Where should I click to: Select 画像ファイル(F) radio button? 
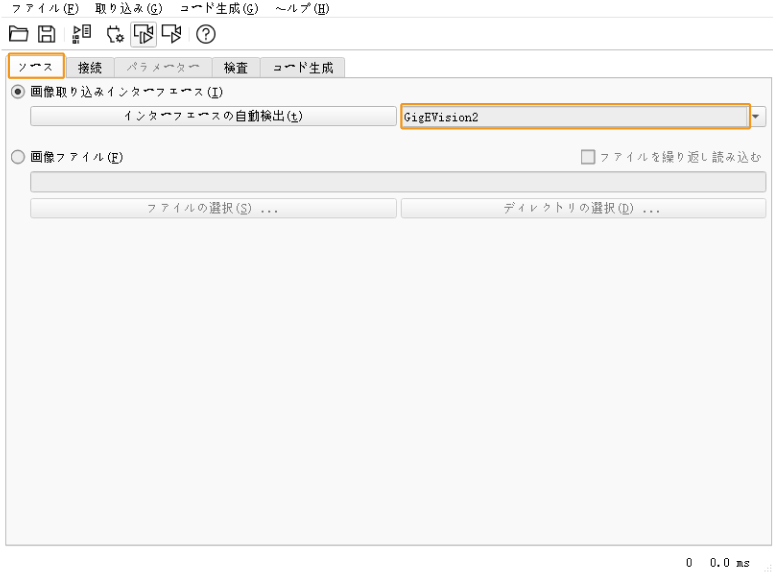point(18,157)
